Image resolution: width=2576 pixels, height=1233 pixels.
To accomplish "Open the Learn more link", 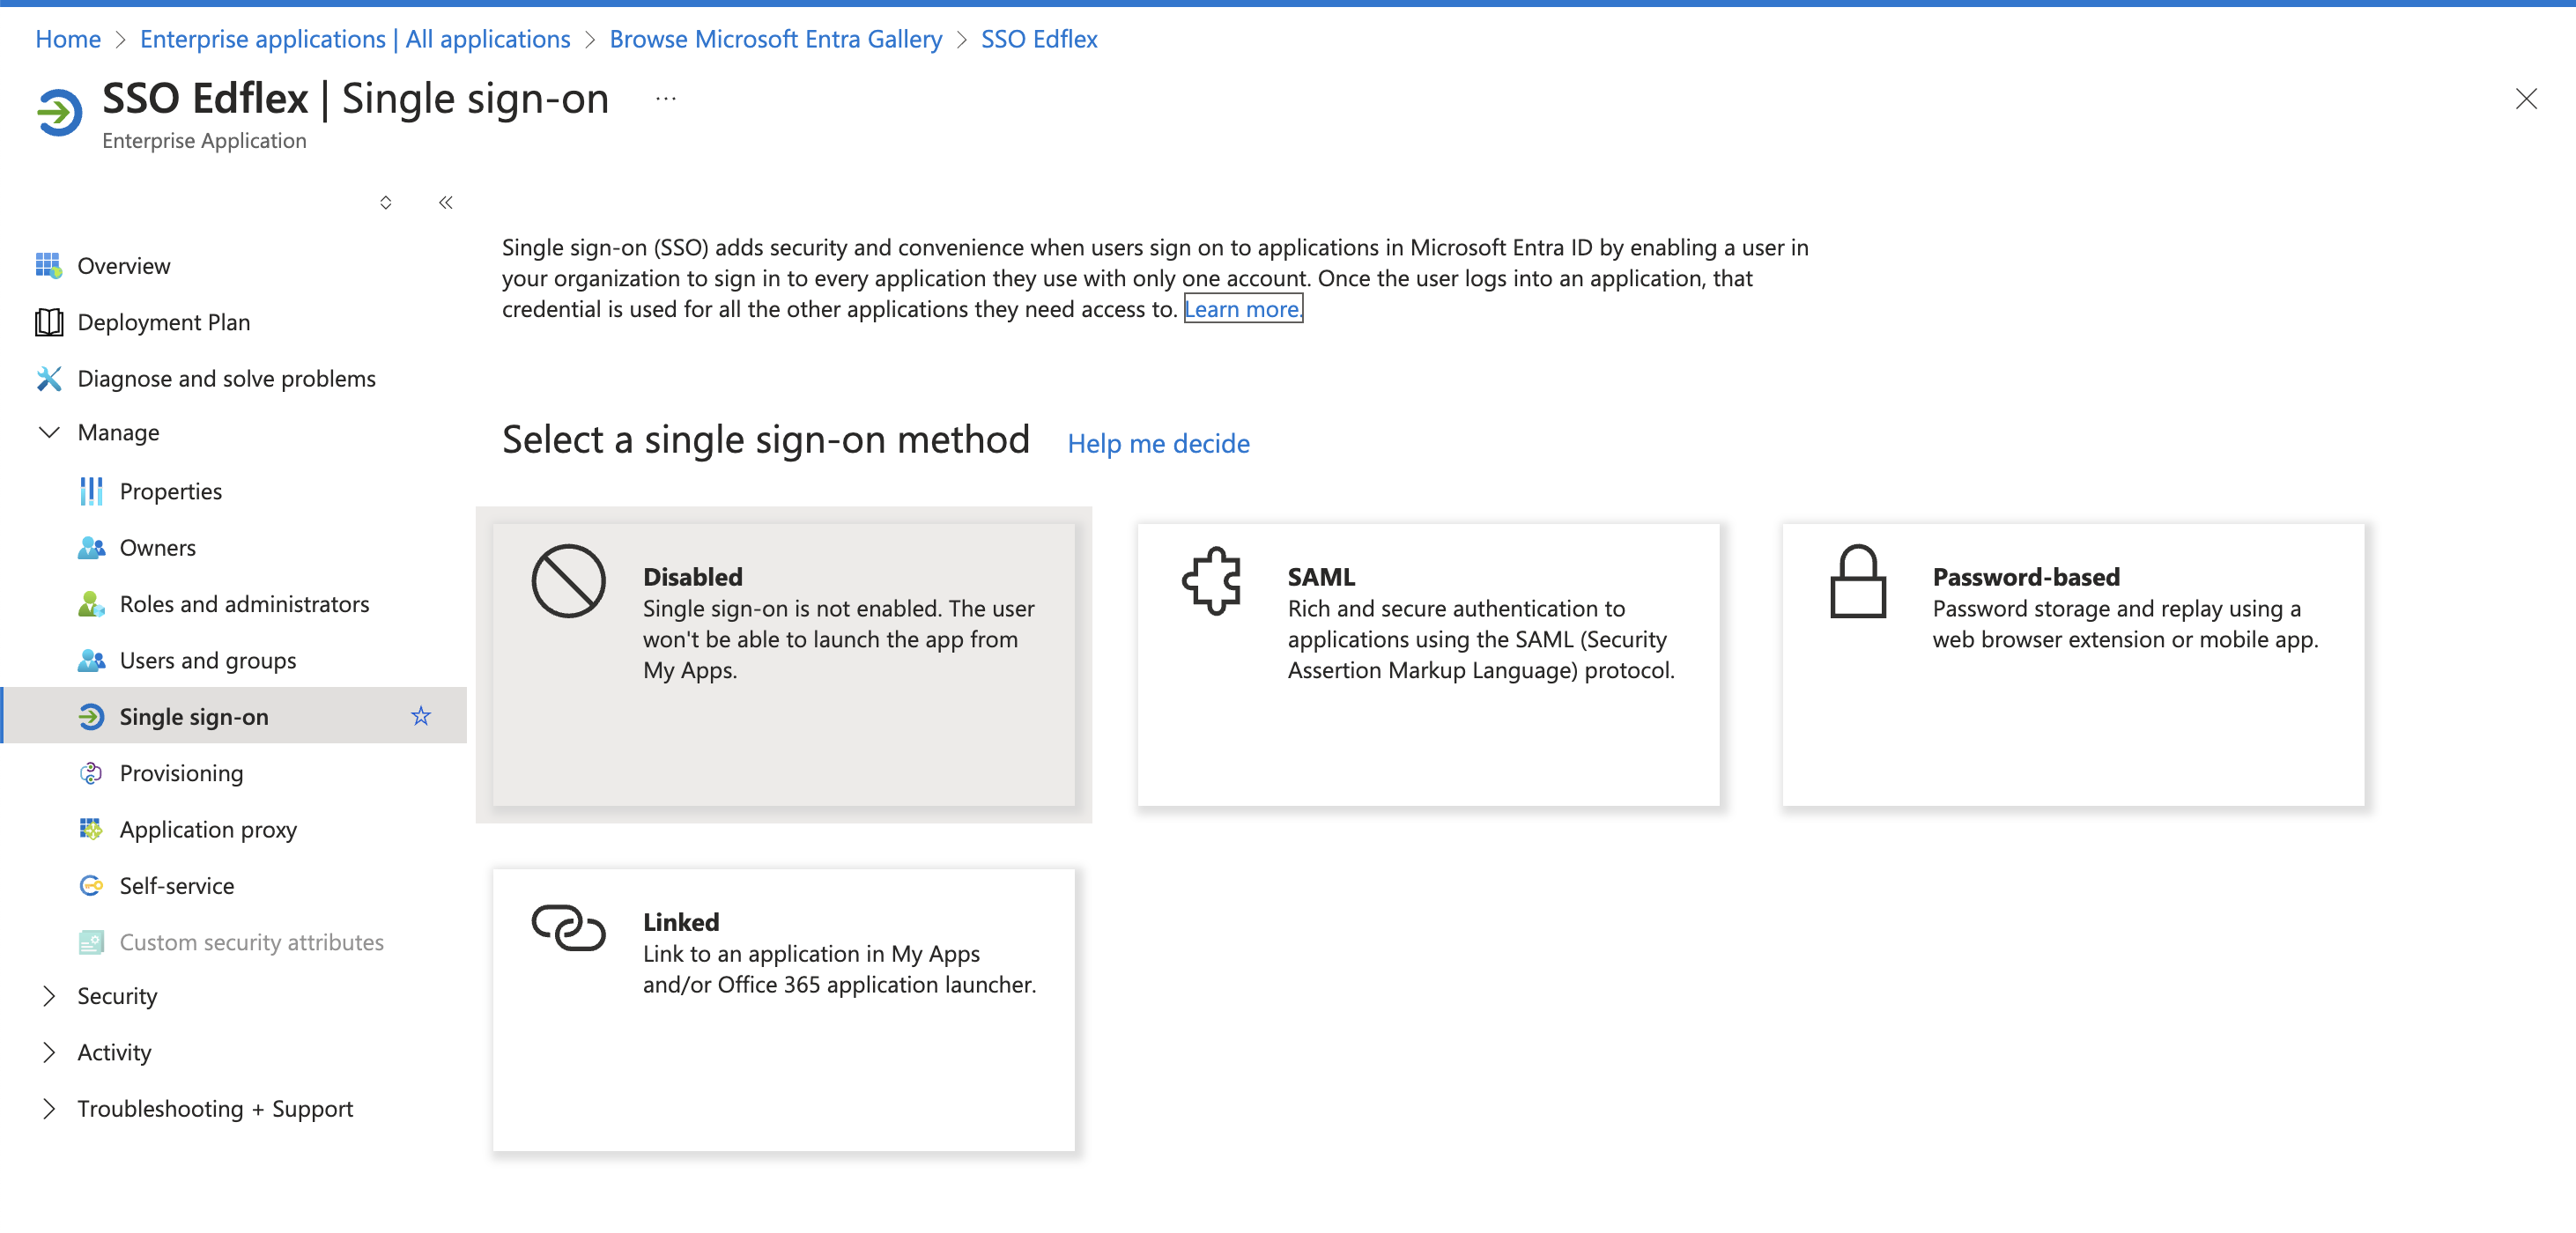I will pyautogui.click(x=1243, y=309).
